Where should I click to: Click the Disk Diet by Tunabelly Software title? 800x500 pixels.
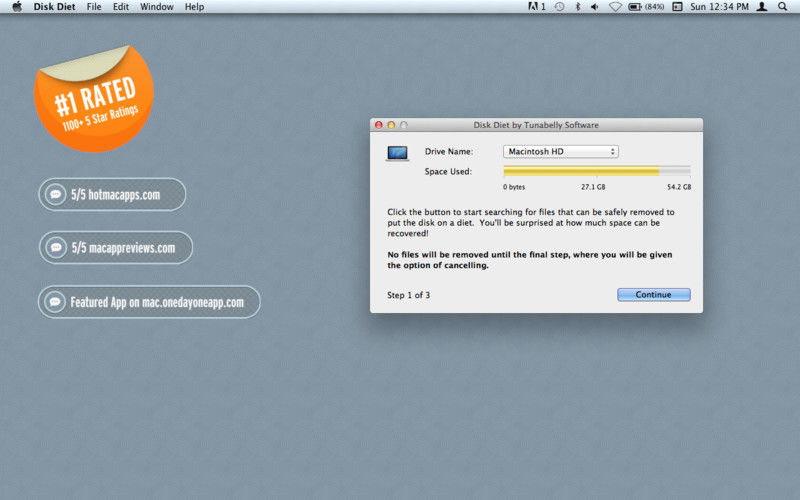point(536,125)
